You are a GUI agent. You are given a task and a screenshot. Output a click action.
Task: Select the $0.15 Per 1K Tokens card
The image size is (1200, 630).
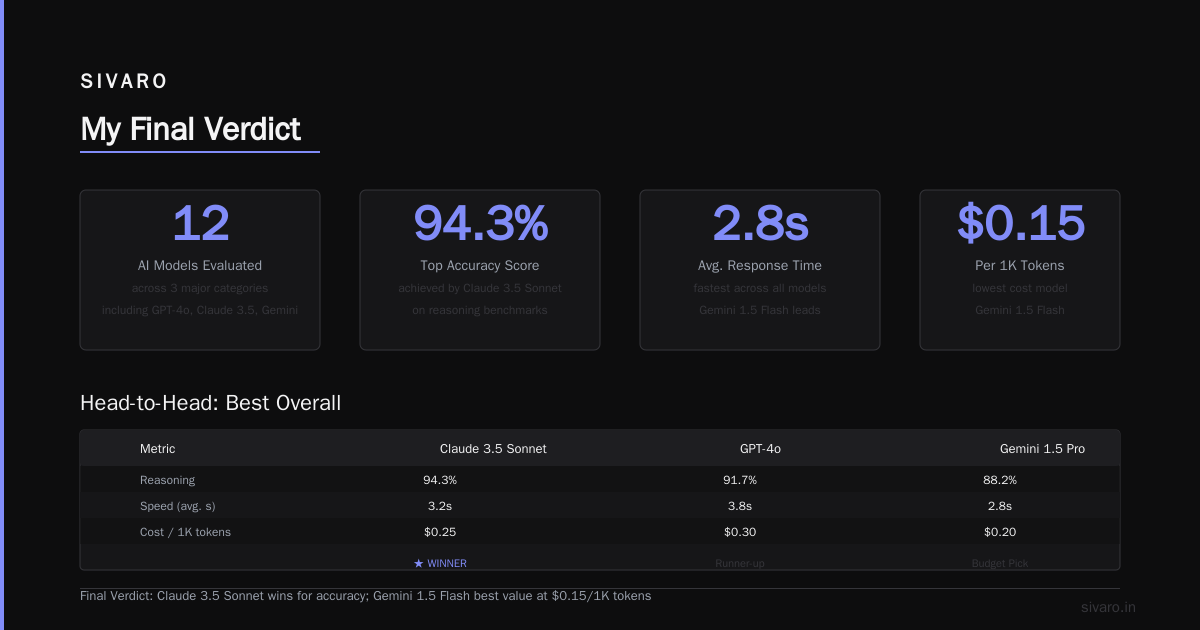tap(1020, 270)
